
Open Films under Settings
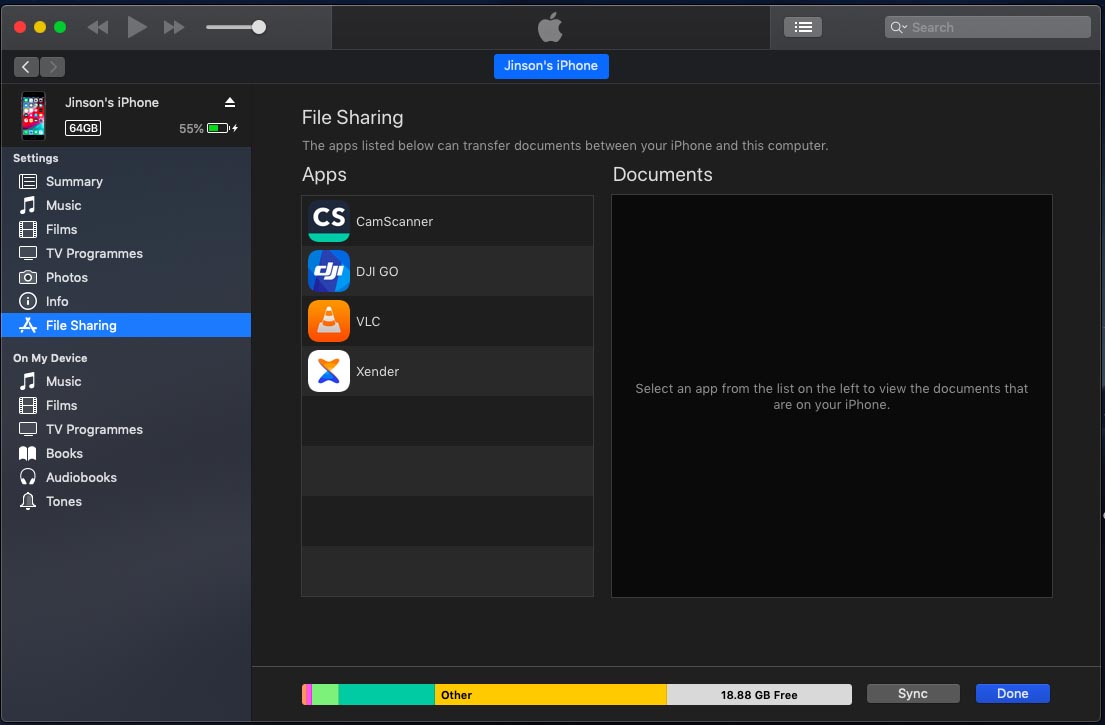[x=126, y=230]
